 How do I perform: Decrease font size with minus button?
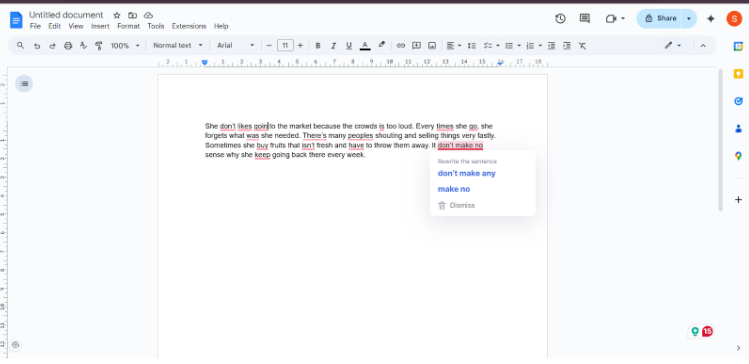[269, 46]
